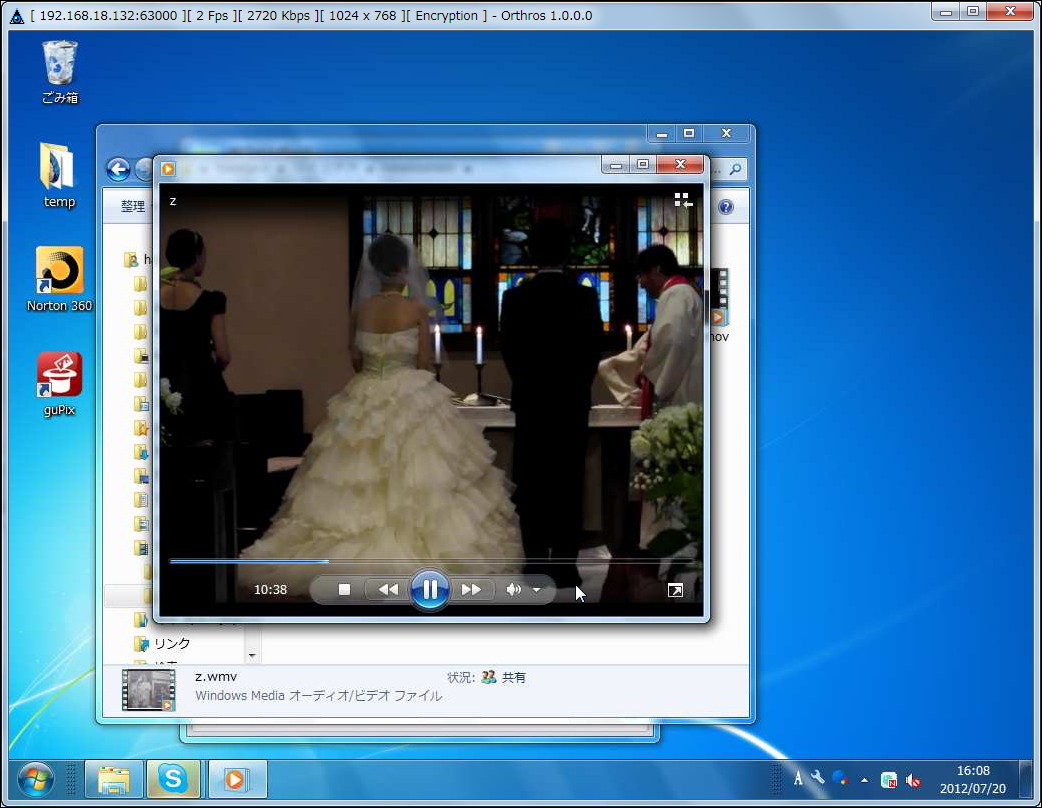Open the 整理 menu in Explorer
1042x808 pixels.
point(133,206)
